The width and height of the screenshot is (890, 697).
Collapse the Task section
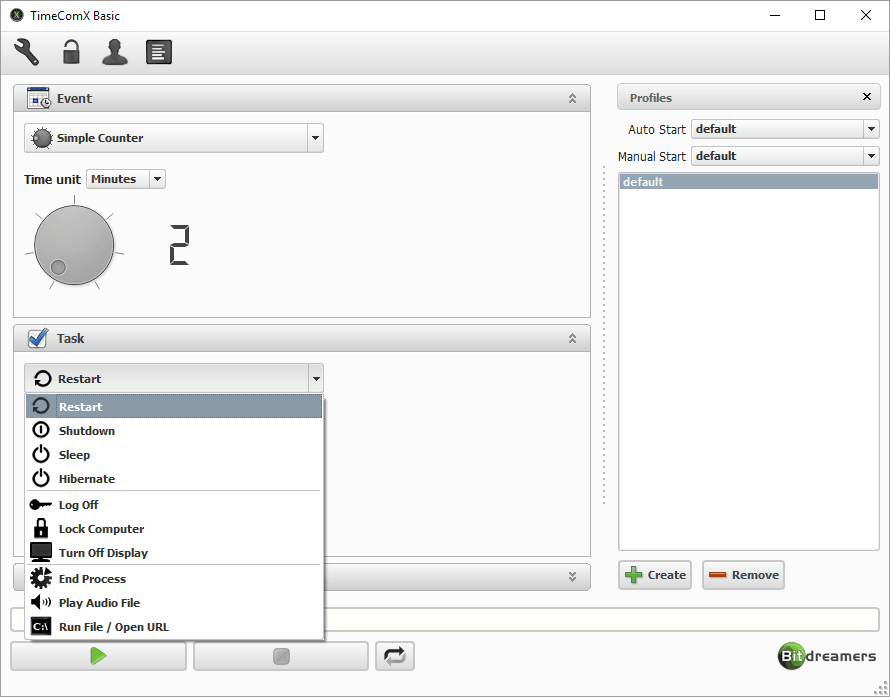pyautogui.click(x=572, y=339)
